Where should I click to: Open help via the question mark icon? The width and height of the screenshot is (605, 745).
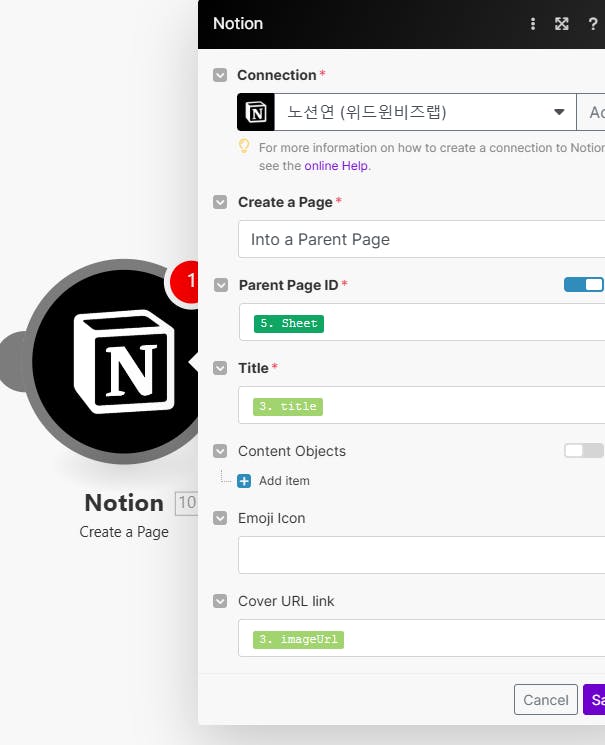click(593, 24)
